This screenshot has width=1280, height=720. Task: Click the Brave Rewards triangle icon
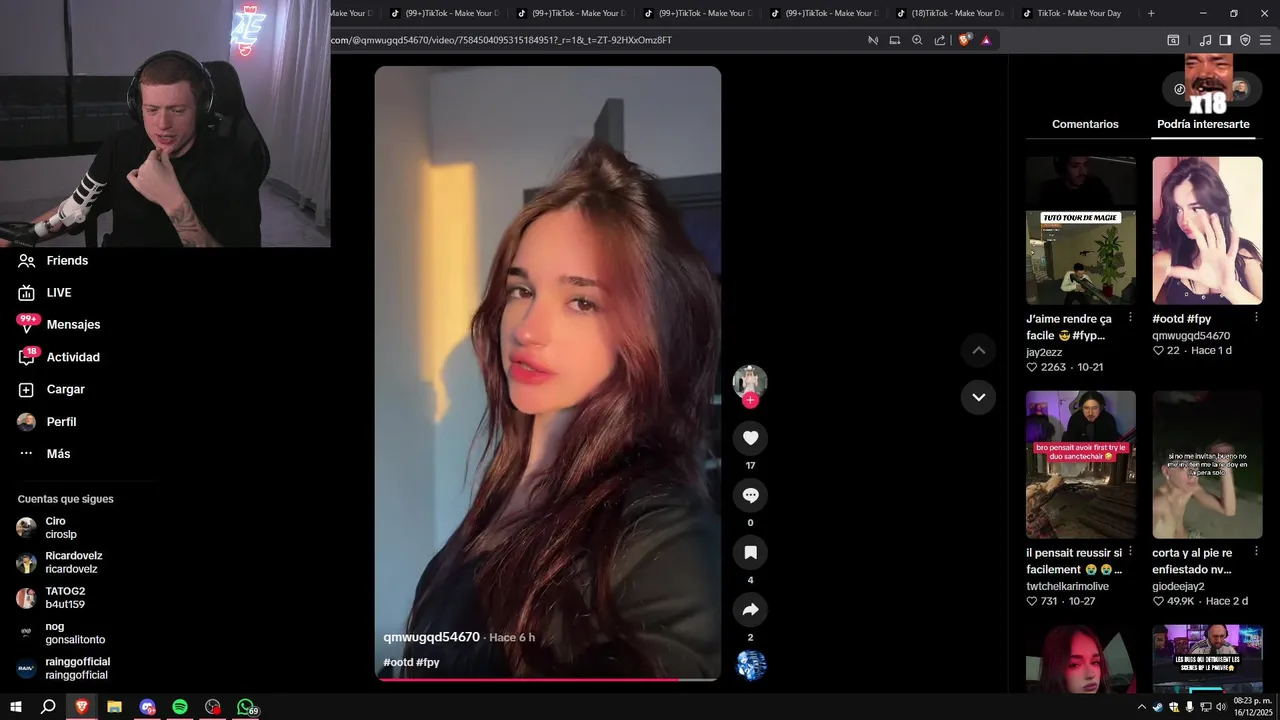coord(986,40)
